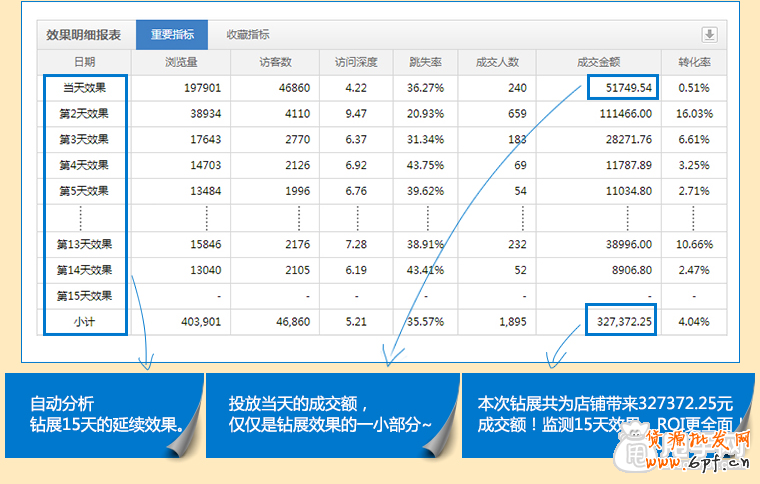760x484 pixels.
Task: Click transaction amount 8906.80
Action: pos(632,270)
